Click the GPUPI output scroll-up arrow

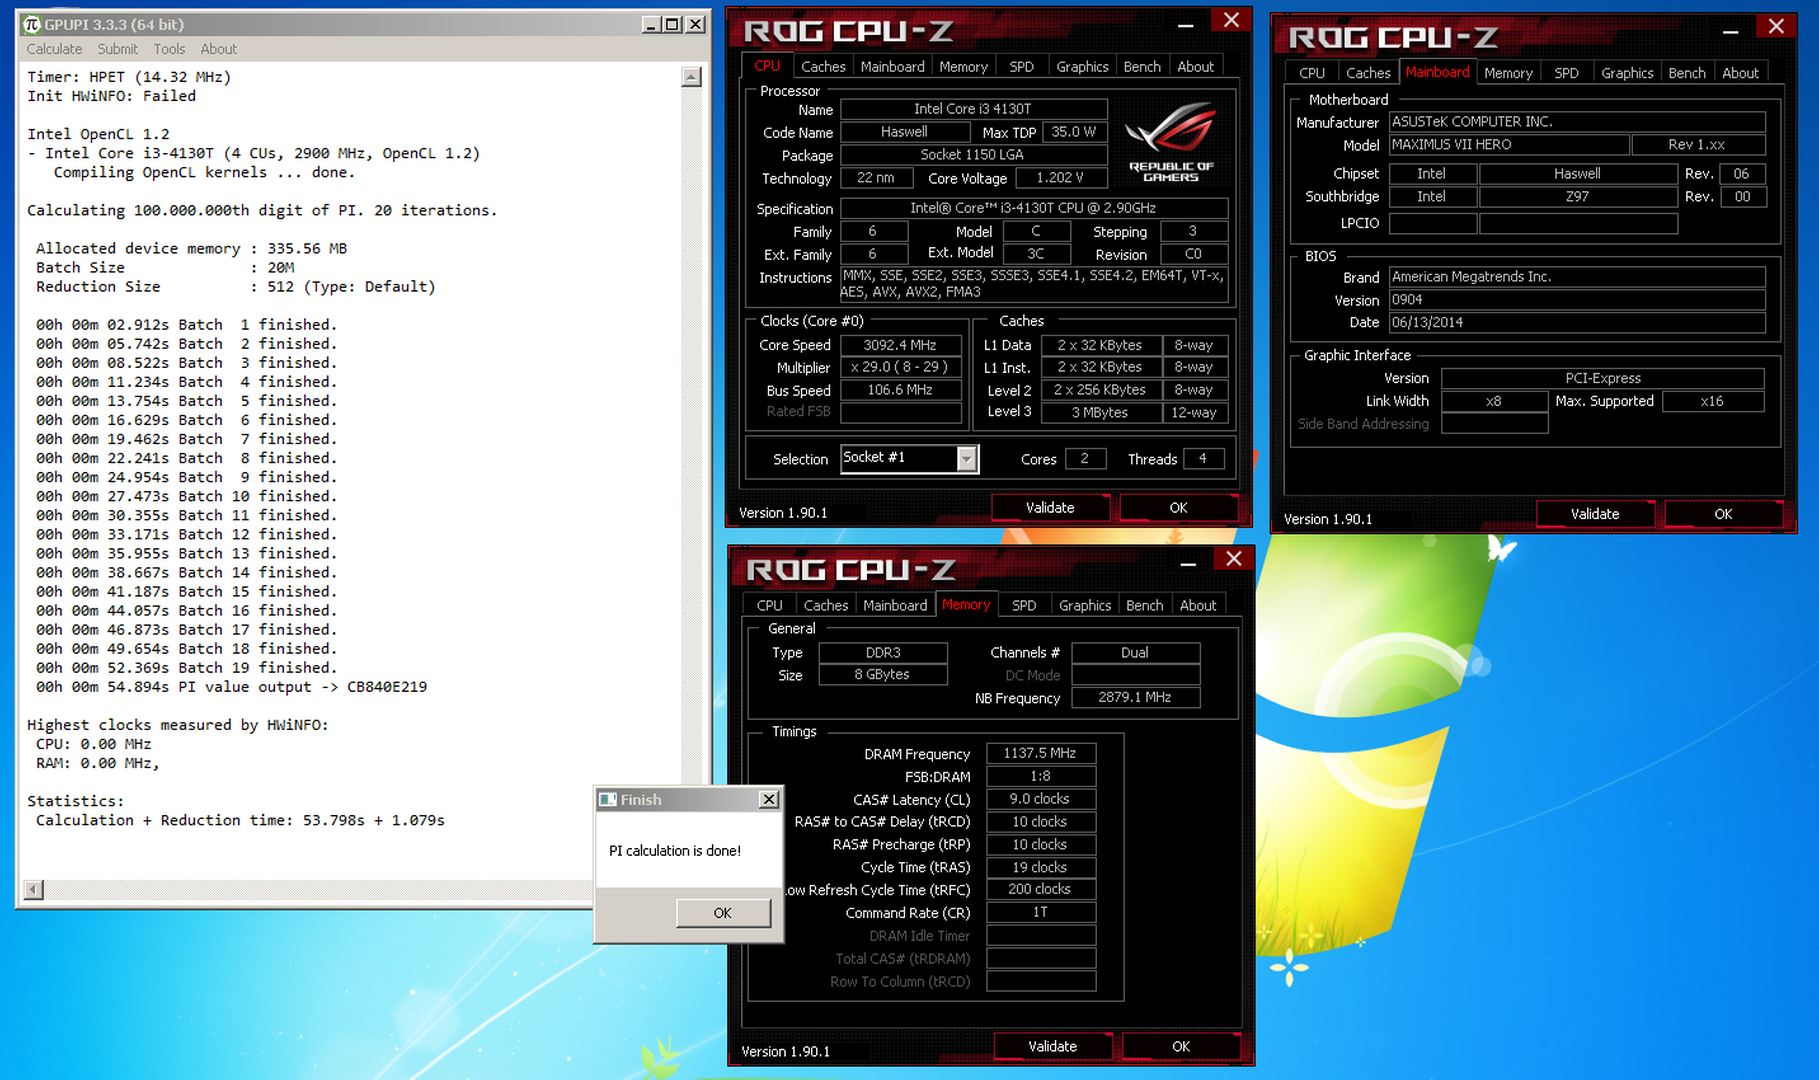pyautogui.click(x=691, y=77)
